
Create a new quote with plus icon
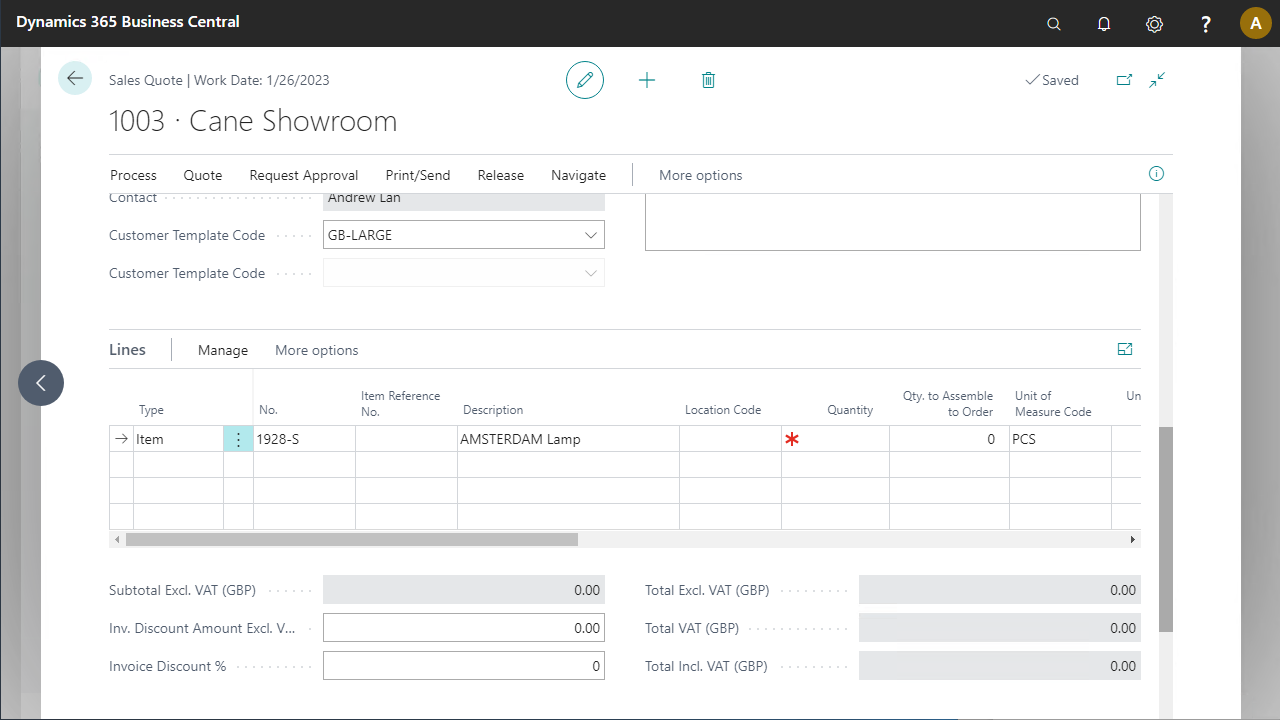point(647,80)
